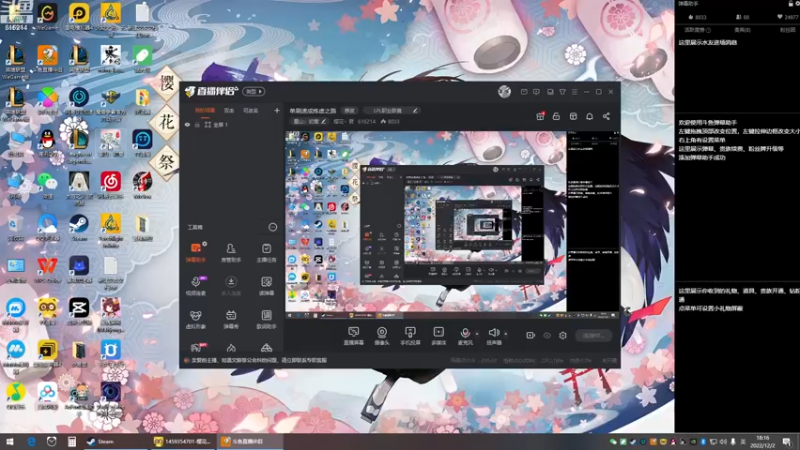Click the record video icon

(530, 335)
